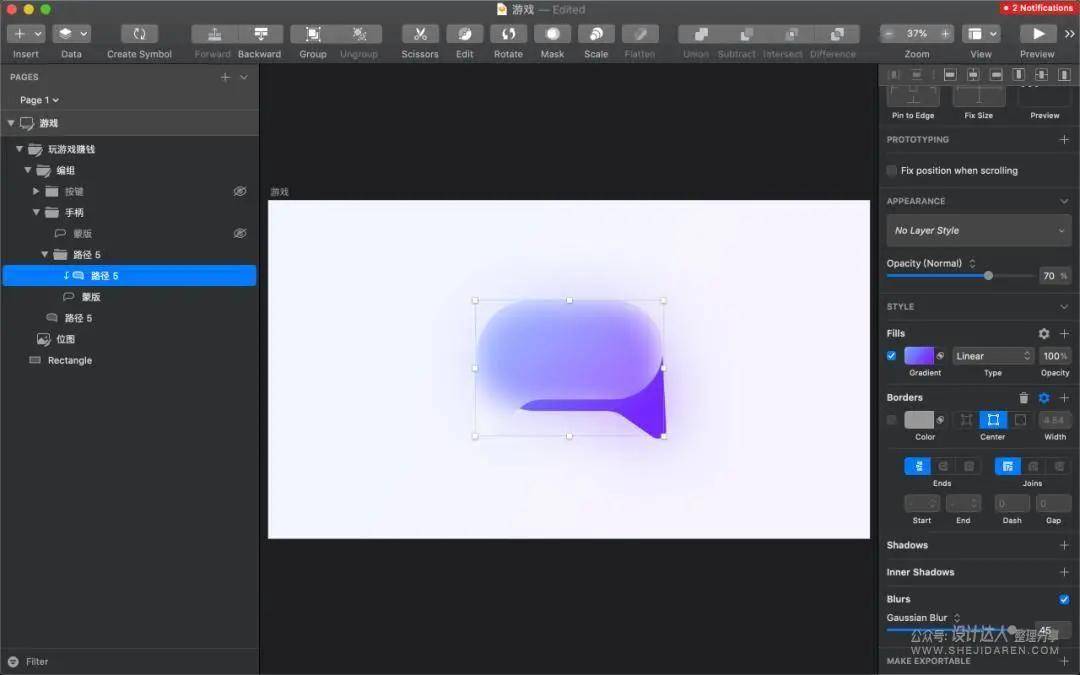Add a new shadow with plus button
Viewport: 1080px width, 675px height.
coord(1064,545)
